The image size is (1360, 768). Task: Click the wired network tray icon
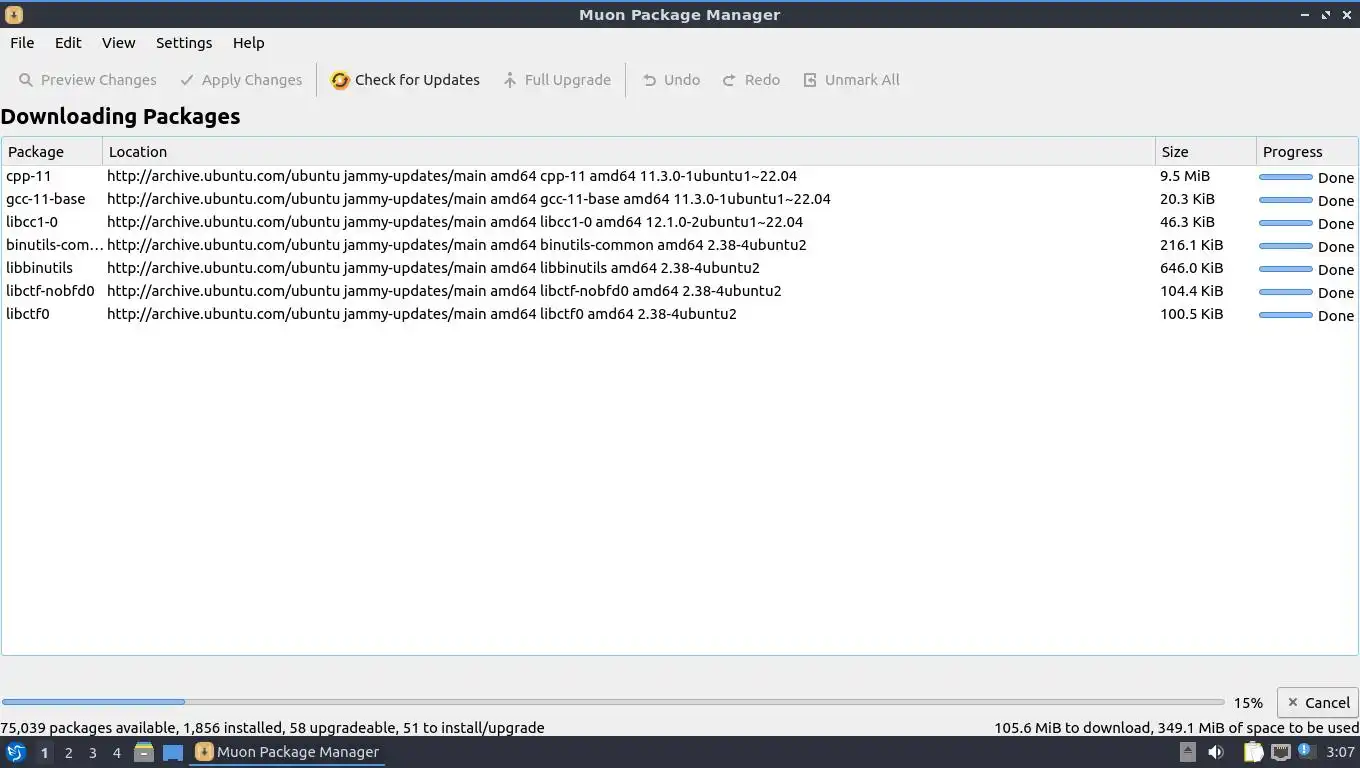tap(1280, 752)
